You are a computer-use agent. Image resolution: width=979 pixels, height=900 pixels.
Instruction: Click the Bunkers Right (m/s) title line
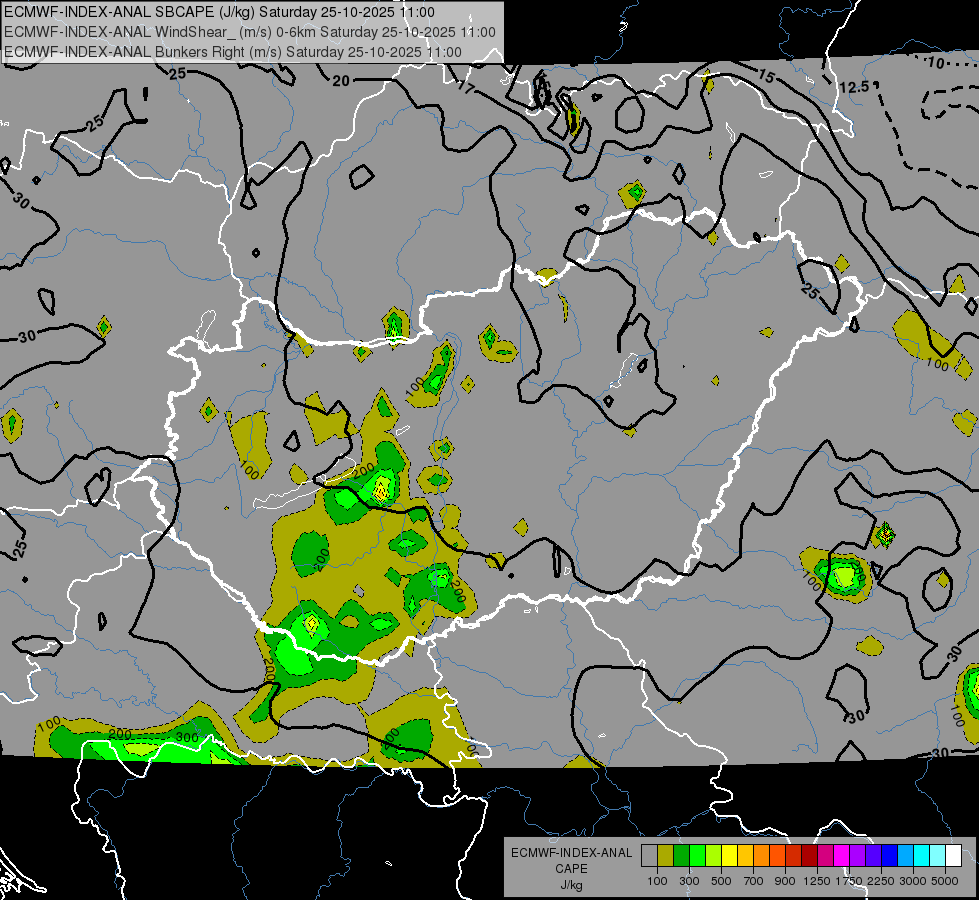pyautogui.click(x=233, y=52)
